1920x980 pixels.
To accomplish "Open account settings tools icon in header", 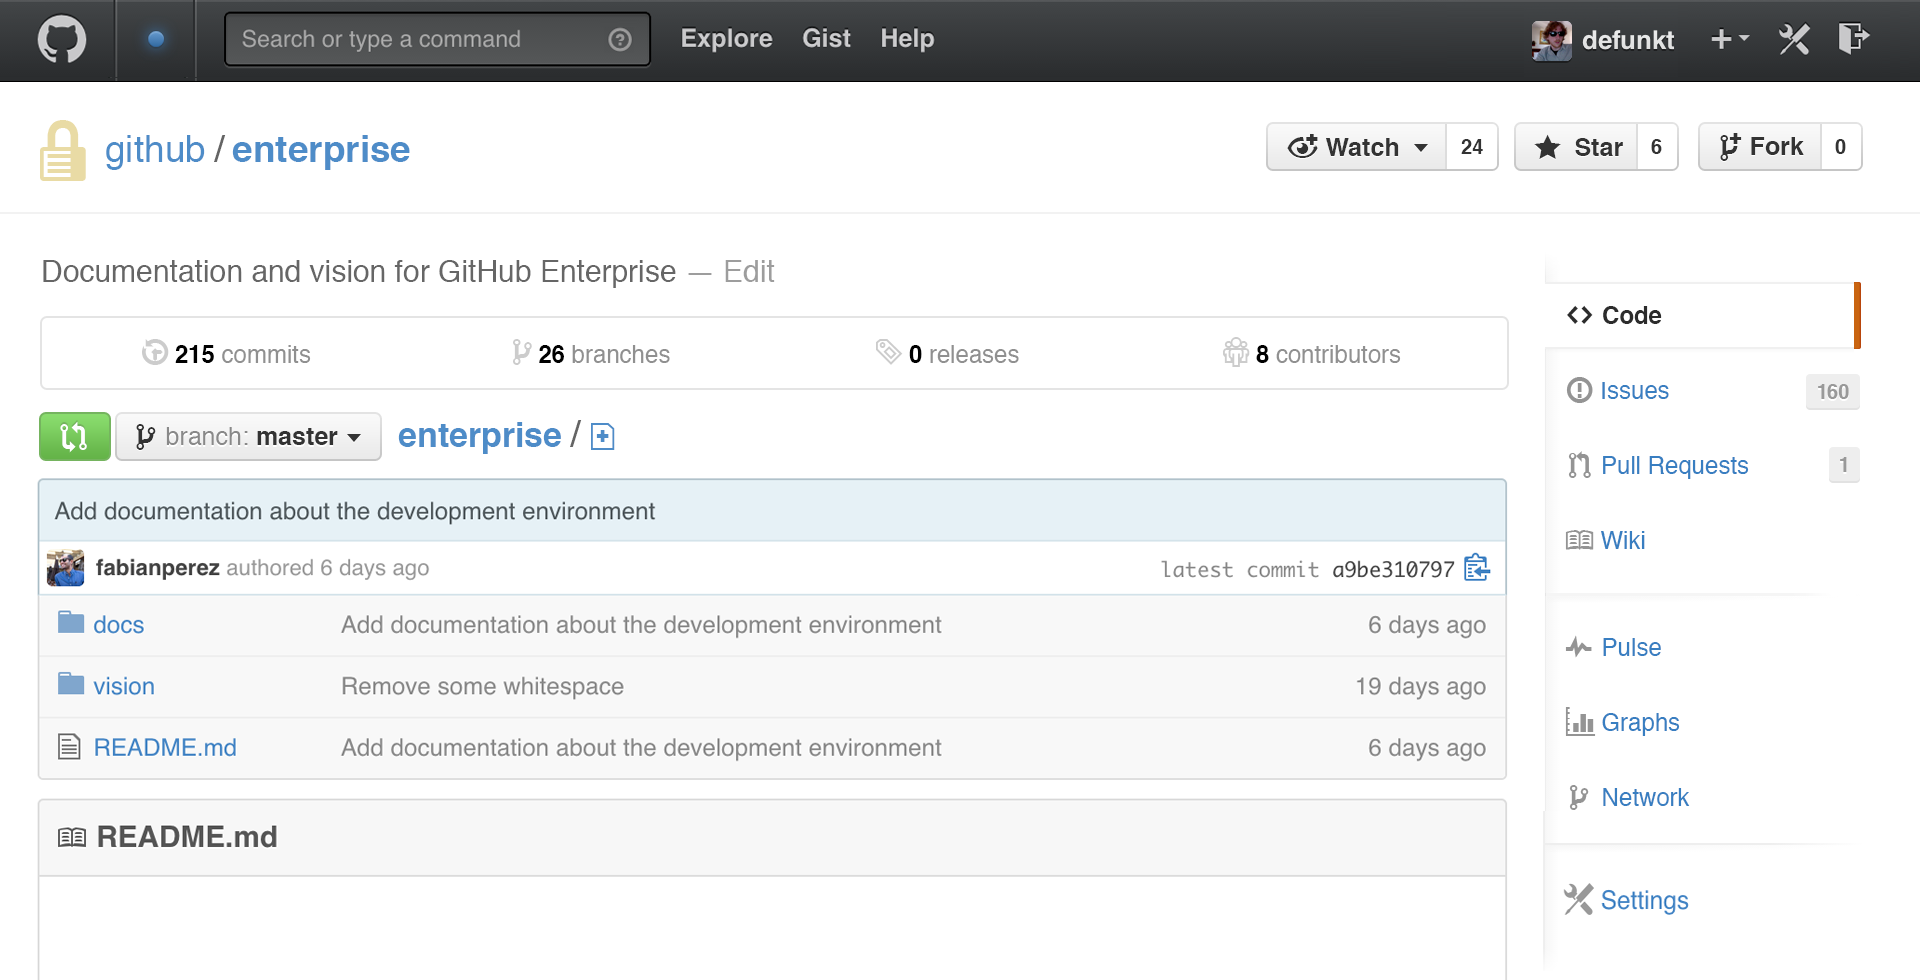I will pyautogui.click(x=1794, y=39).
